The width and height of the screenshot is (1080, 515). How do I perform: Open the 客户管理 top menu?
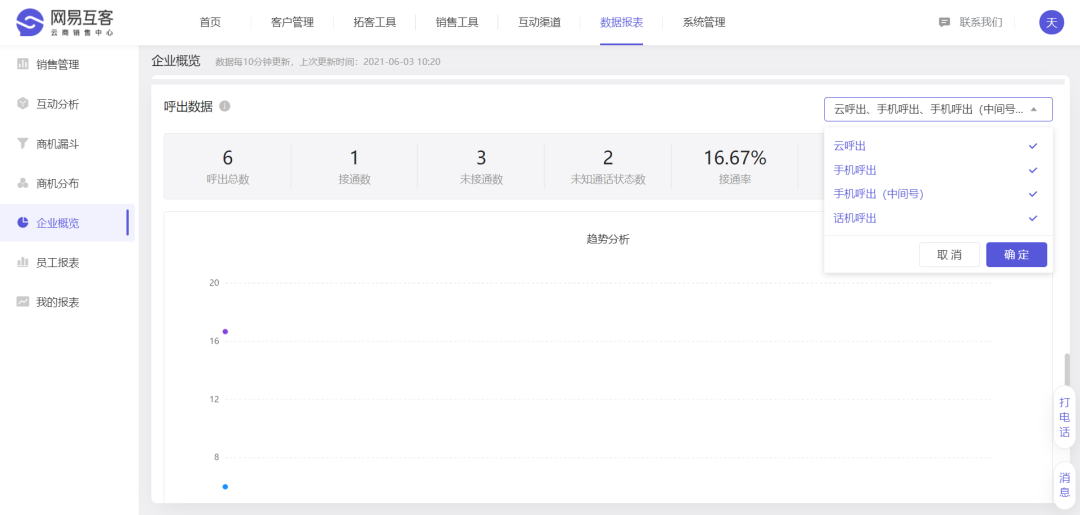point(292,22)
